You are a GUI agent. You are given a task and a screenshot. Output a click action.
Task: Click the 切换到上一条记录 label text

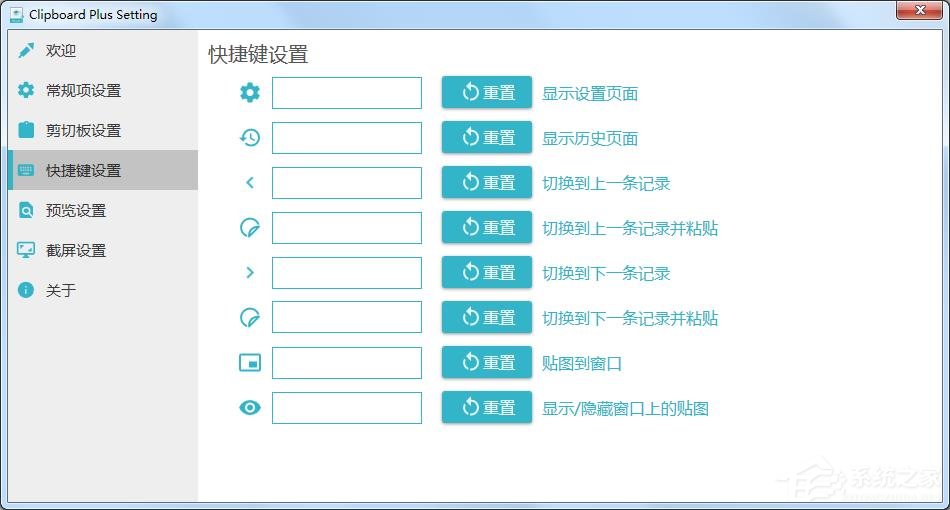pos(606,184)
